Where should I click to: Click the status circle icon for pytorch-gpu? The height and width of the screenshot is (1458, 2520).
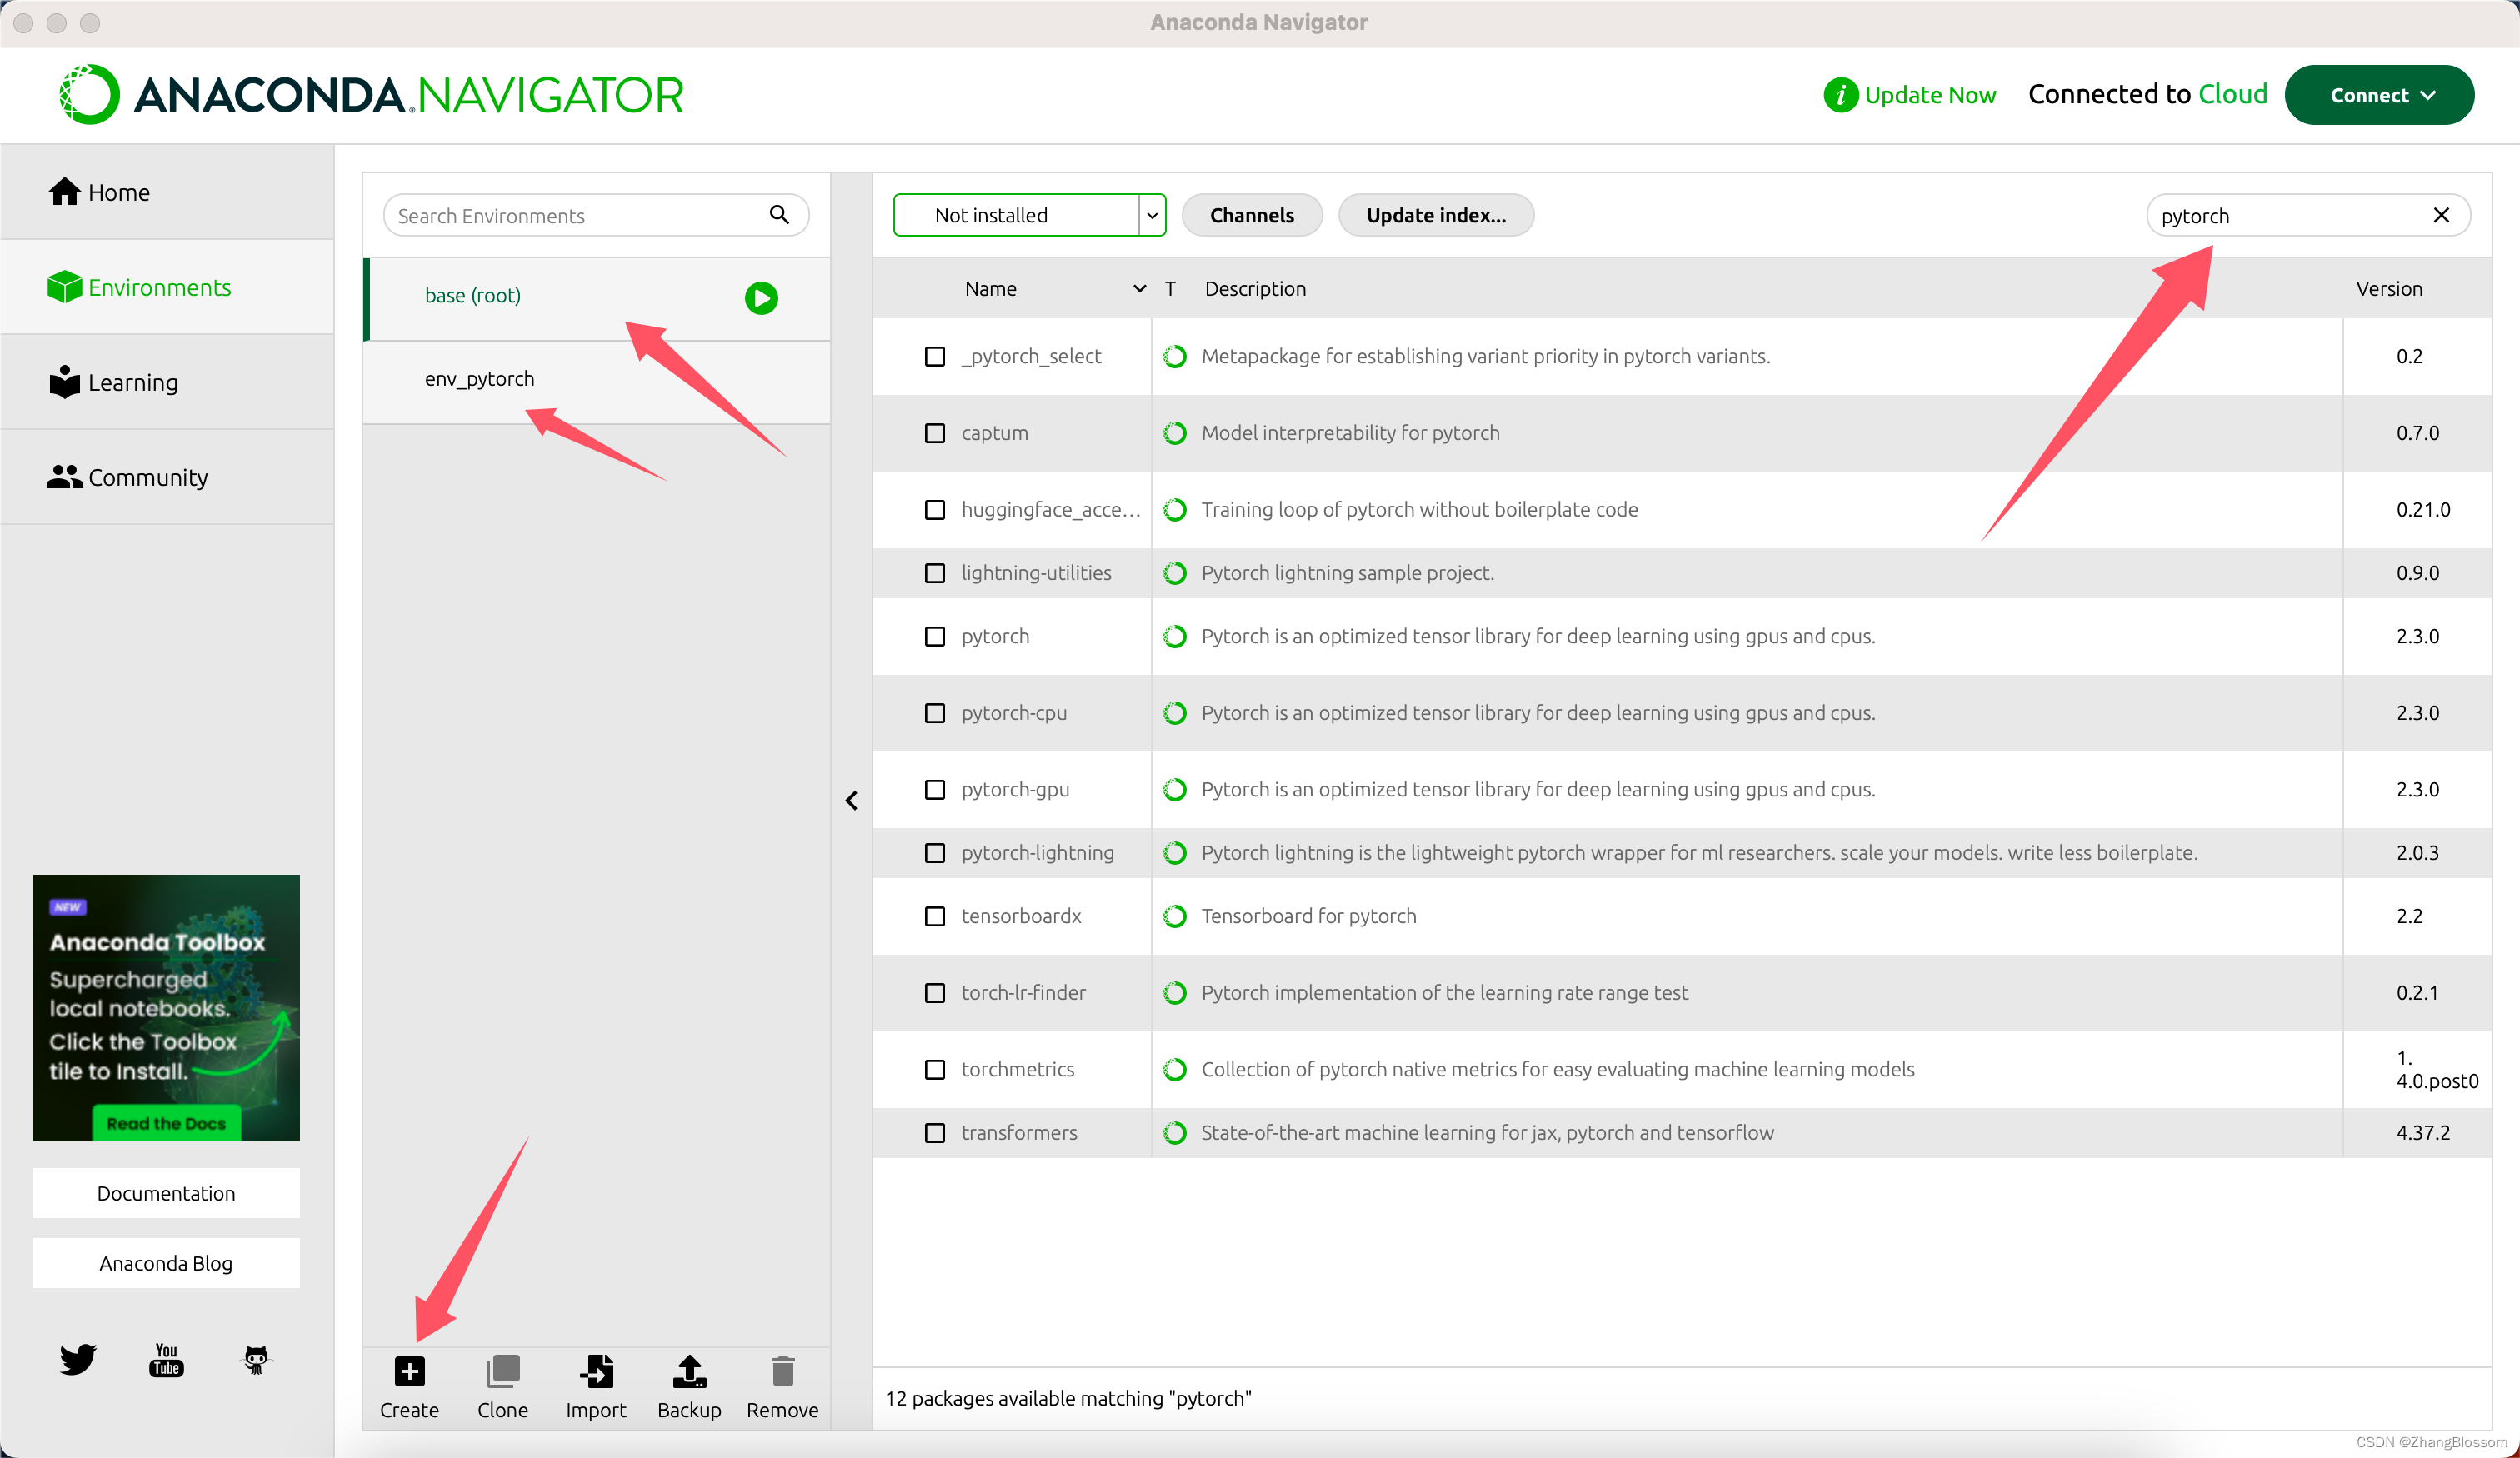[x=1175, y=789]
